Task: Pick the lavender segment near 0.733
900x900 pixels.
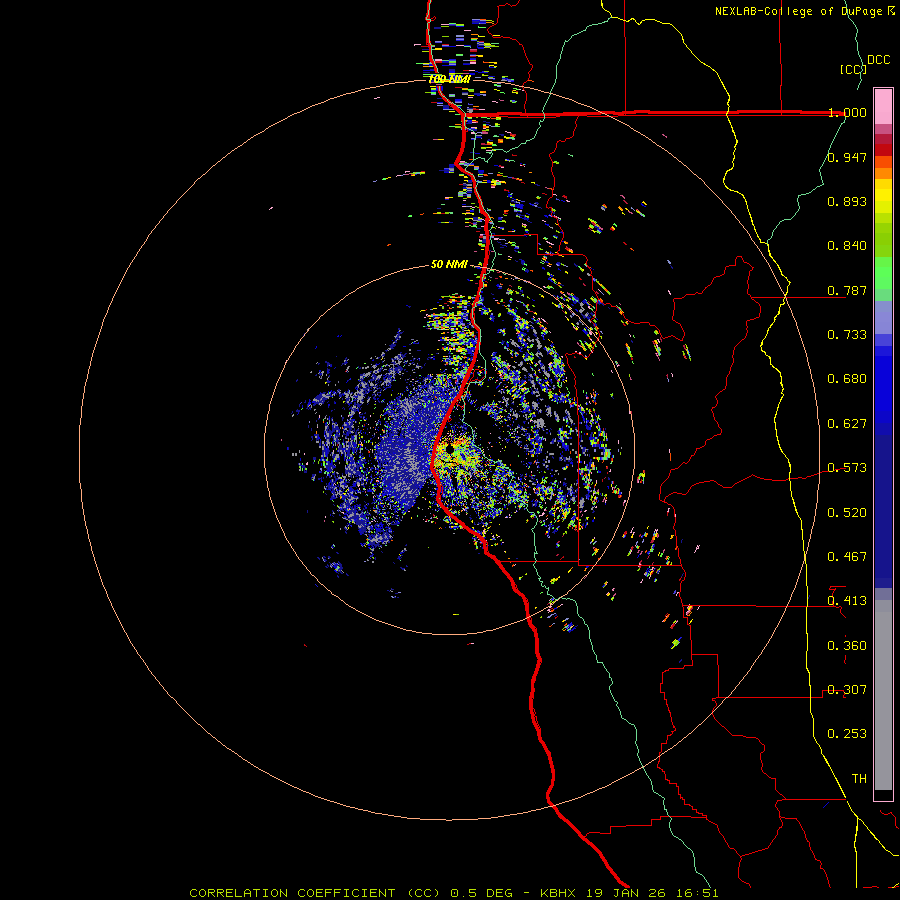Action: tap(883, 317)
